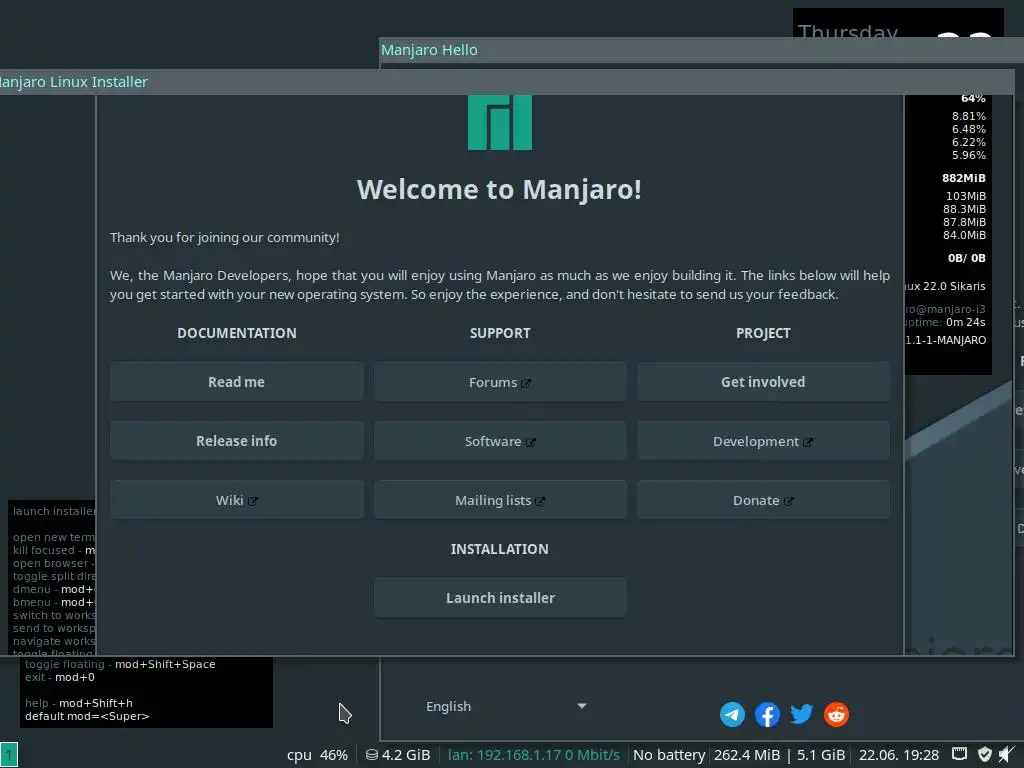Click the No battery status entry
The width and height of the screenshot is (1024, 768).
[669, 755]
